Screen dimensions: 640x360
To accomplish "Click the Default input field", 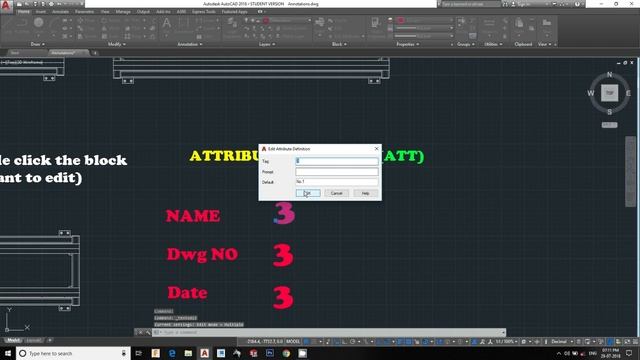I will pyautogui.click(x=337, y=182).
